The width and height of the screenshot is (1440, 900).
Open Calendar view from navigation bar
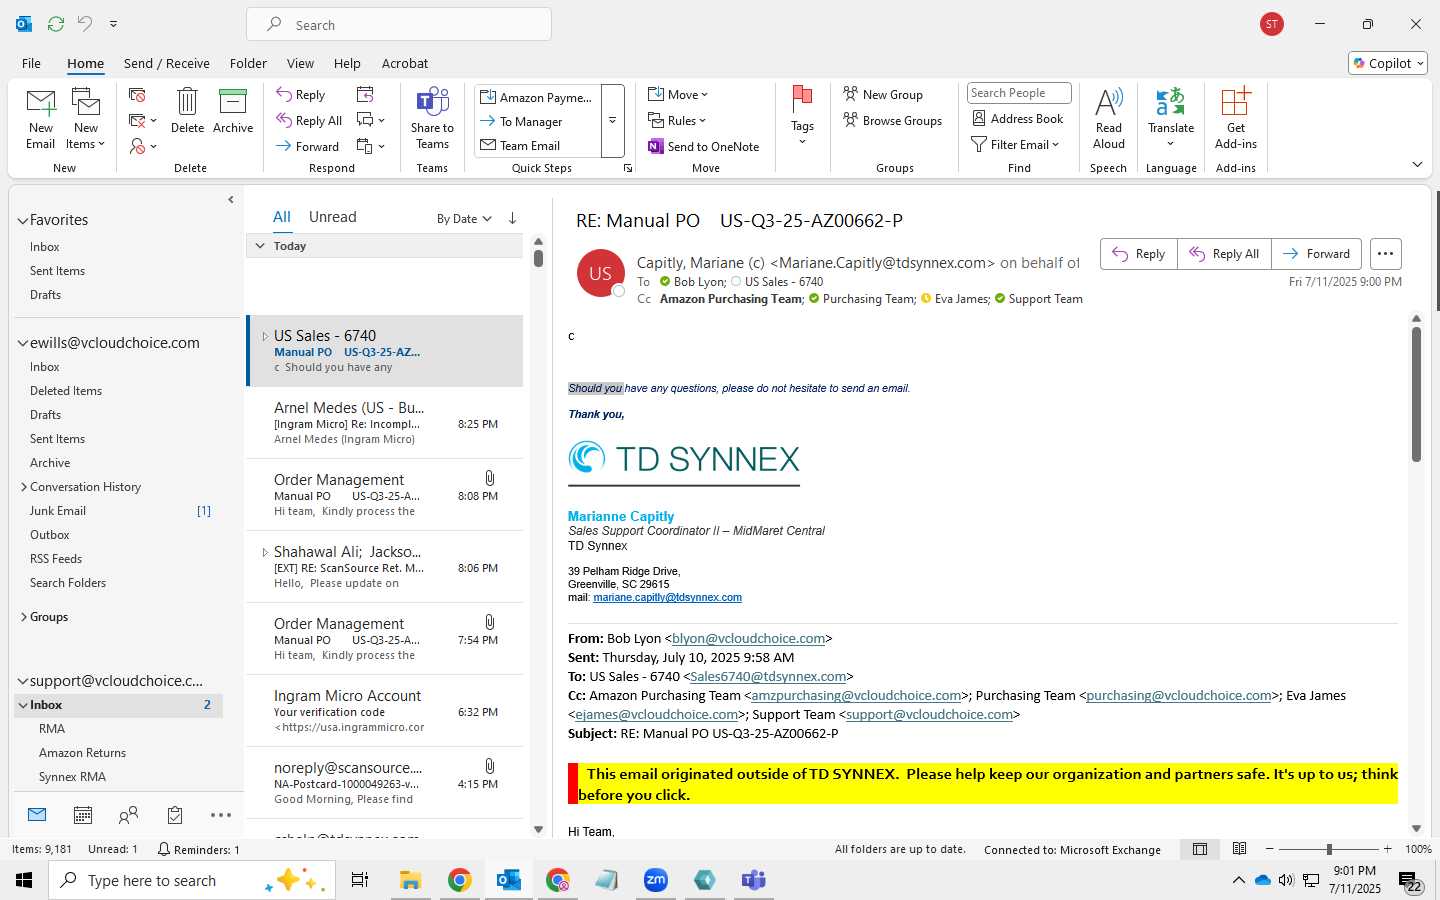pyautogui.click(x=83, y=815)
